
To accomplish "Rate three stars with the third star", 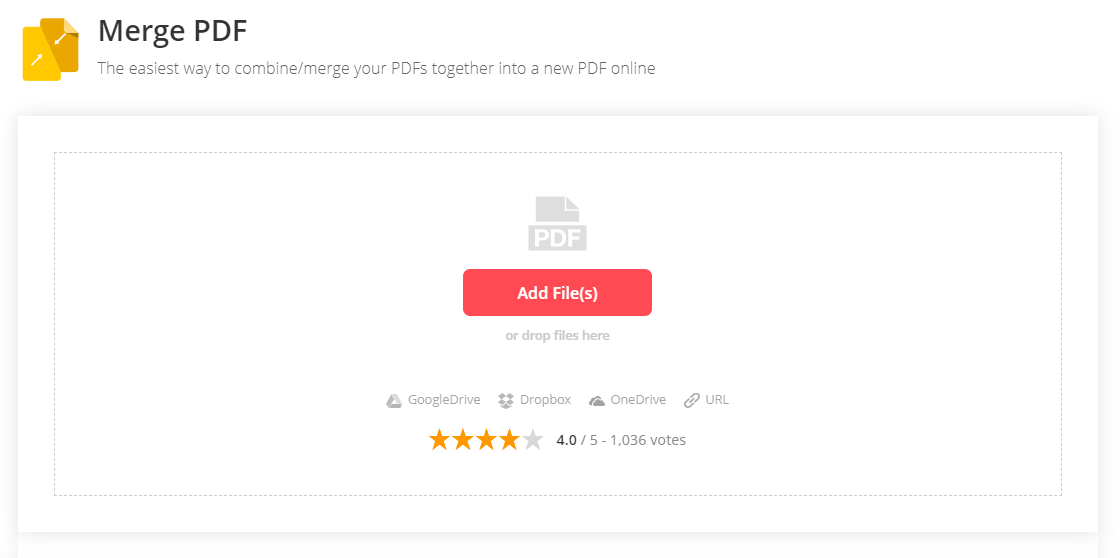I will (x=486, y=440).
